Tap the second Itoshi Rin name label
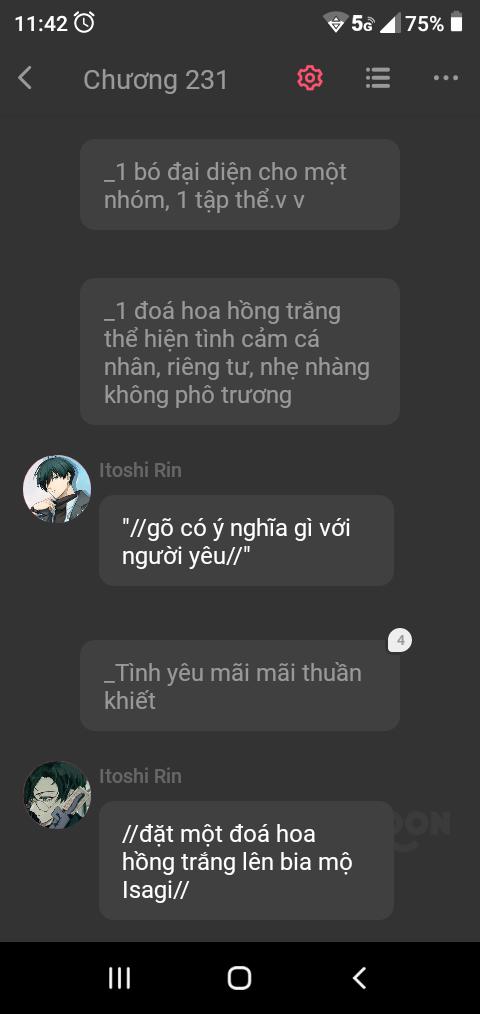The width and height of the screenshot is (480, 1014). (x=140, y=776)
